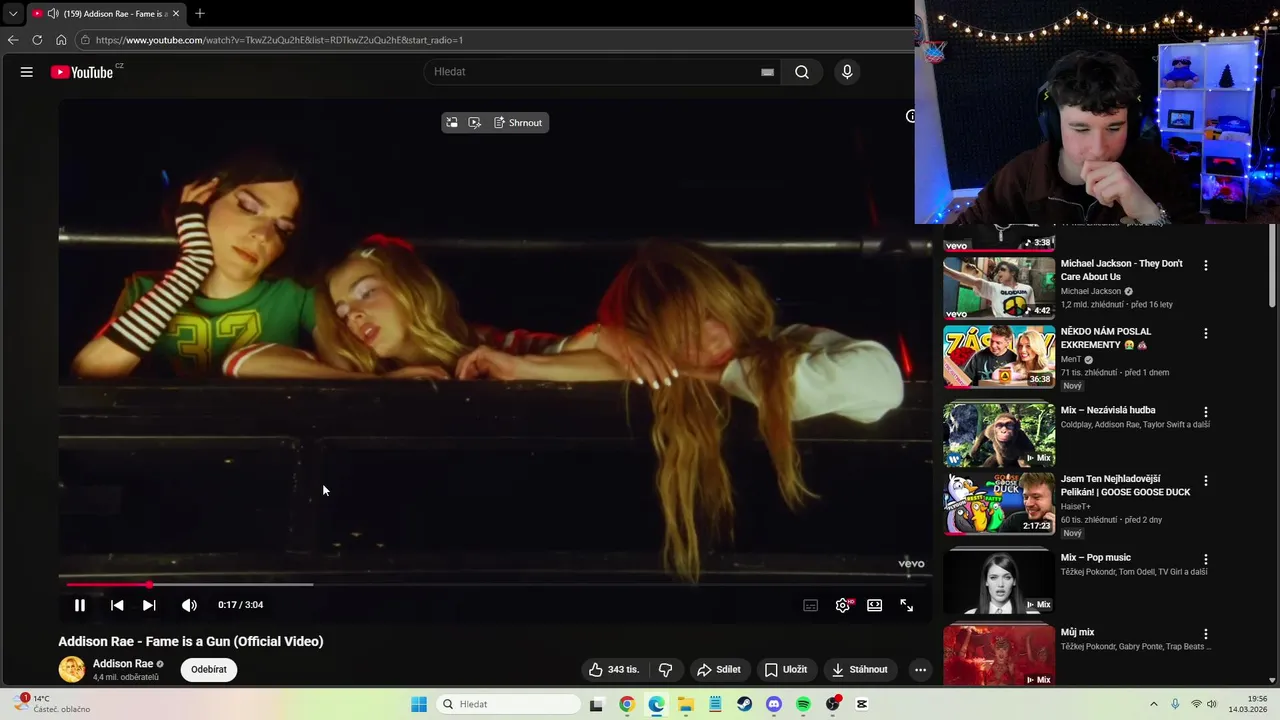Click the youtube.com URL address bar
Screen dimensions: 1280x720
pyautogui.click(x=495, y=40)
